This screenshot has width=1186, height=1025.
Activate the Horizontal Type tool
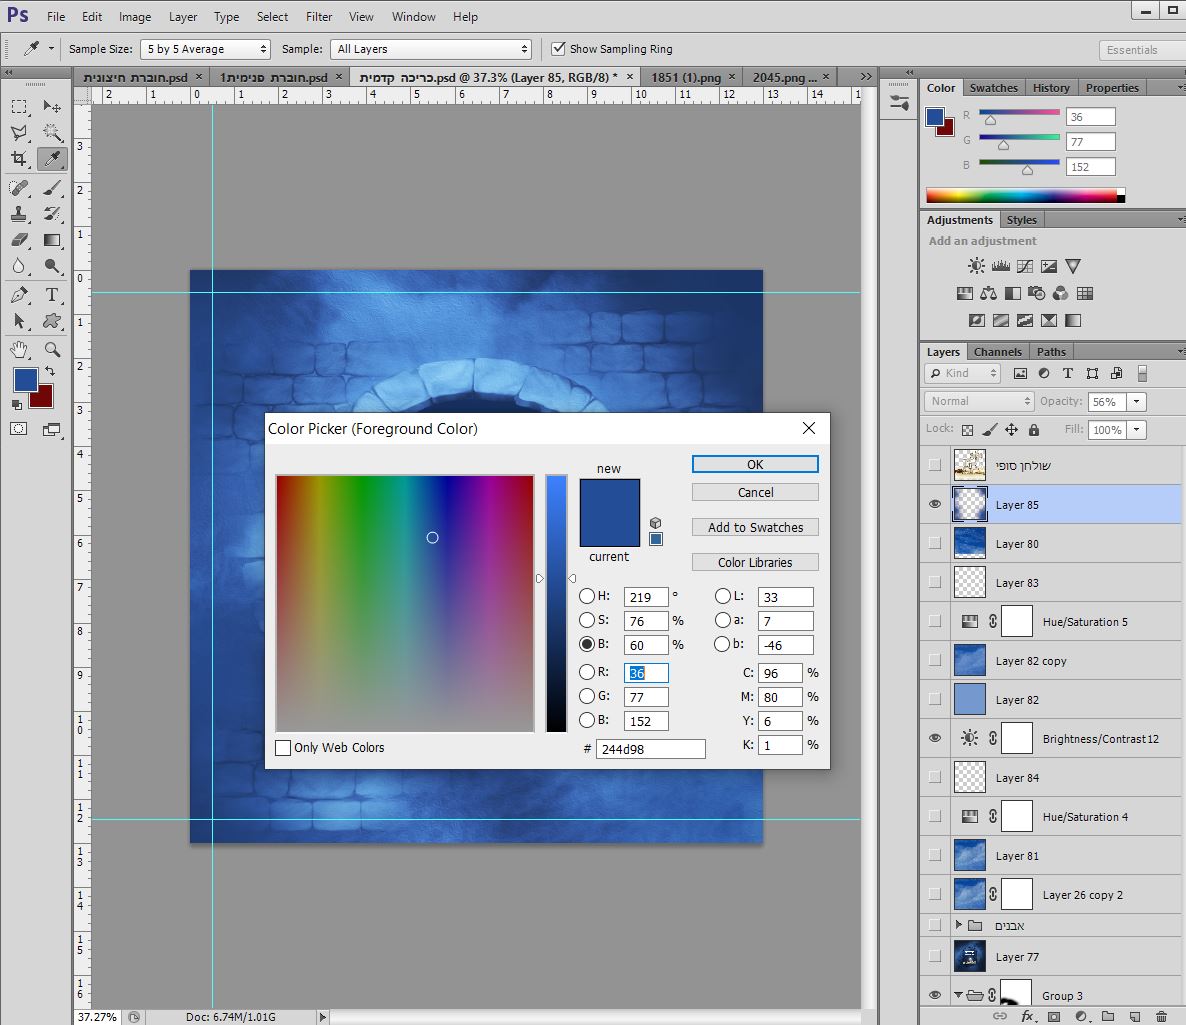[52, 295]
